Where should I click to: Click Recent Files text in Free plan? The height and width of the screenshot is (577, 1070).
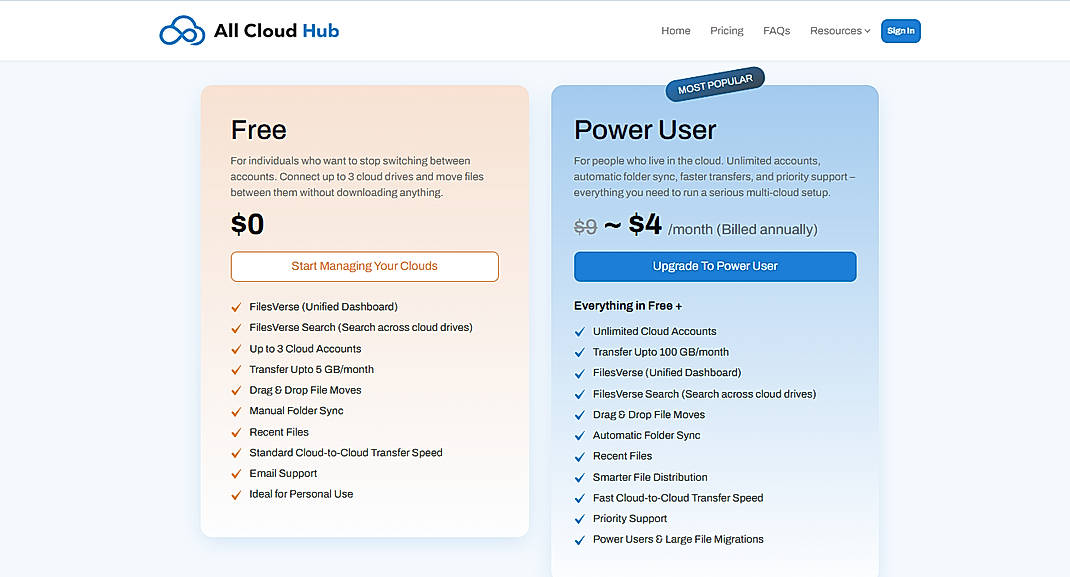(278, 432)
